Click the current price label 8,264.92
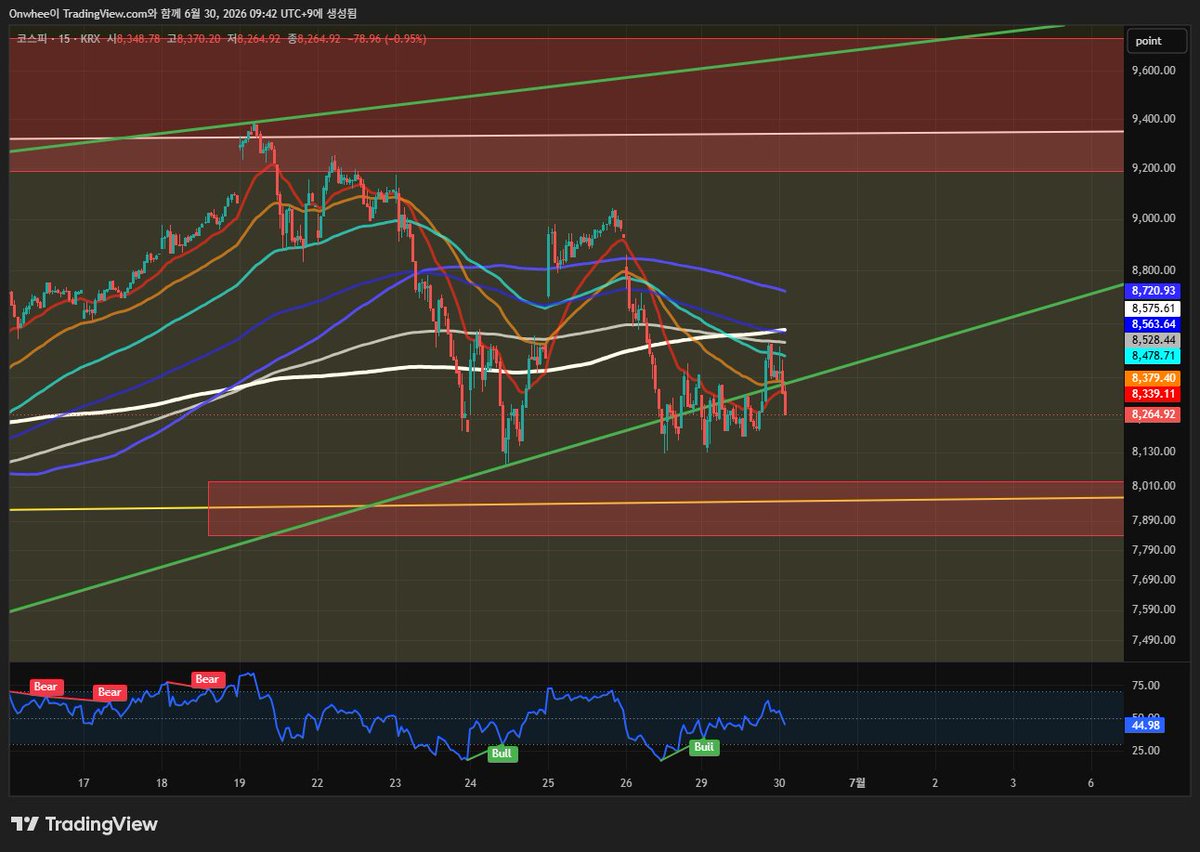 [x=1155, y=413]
